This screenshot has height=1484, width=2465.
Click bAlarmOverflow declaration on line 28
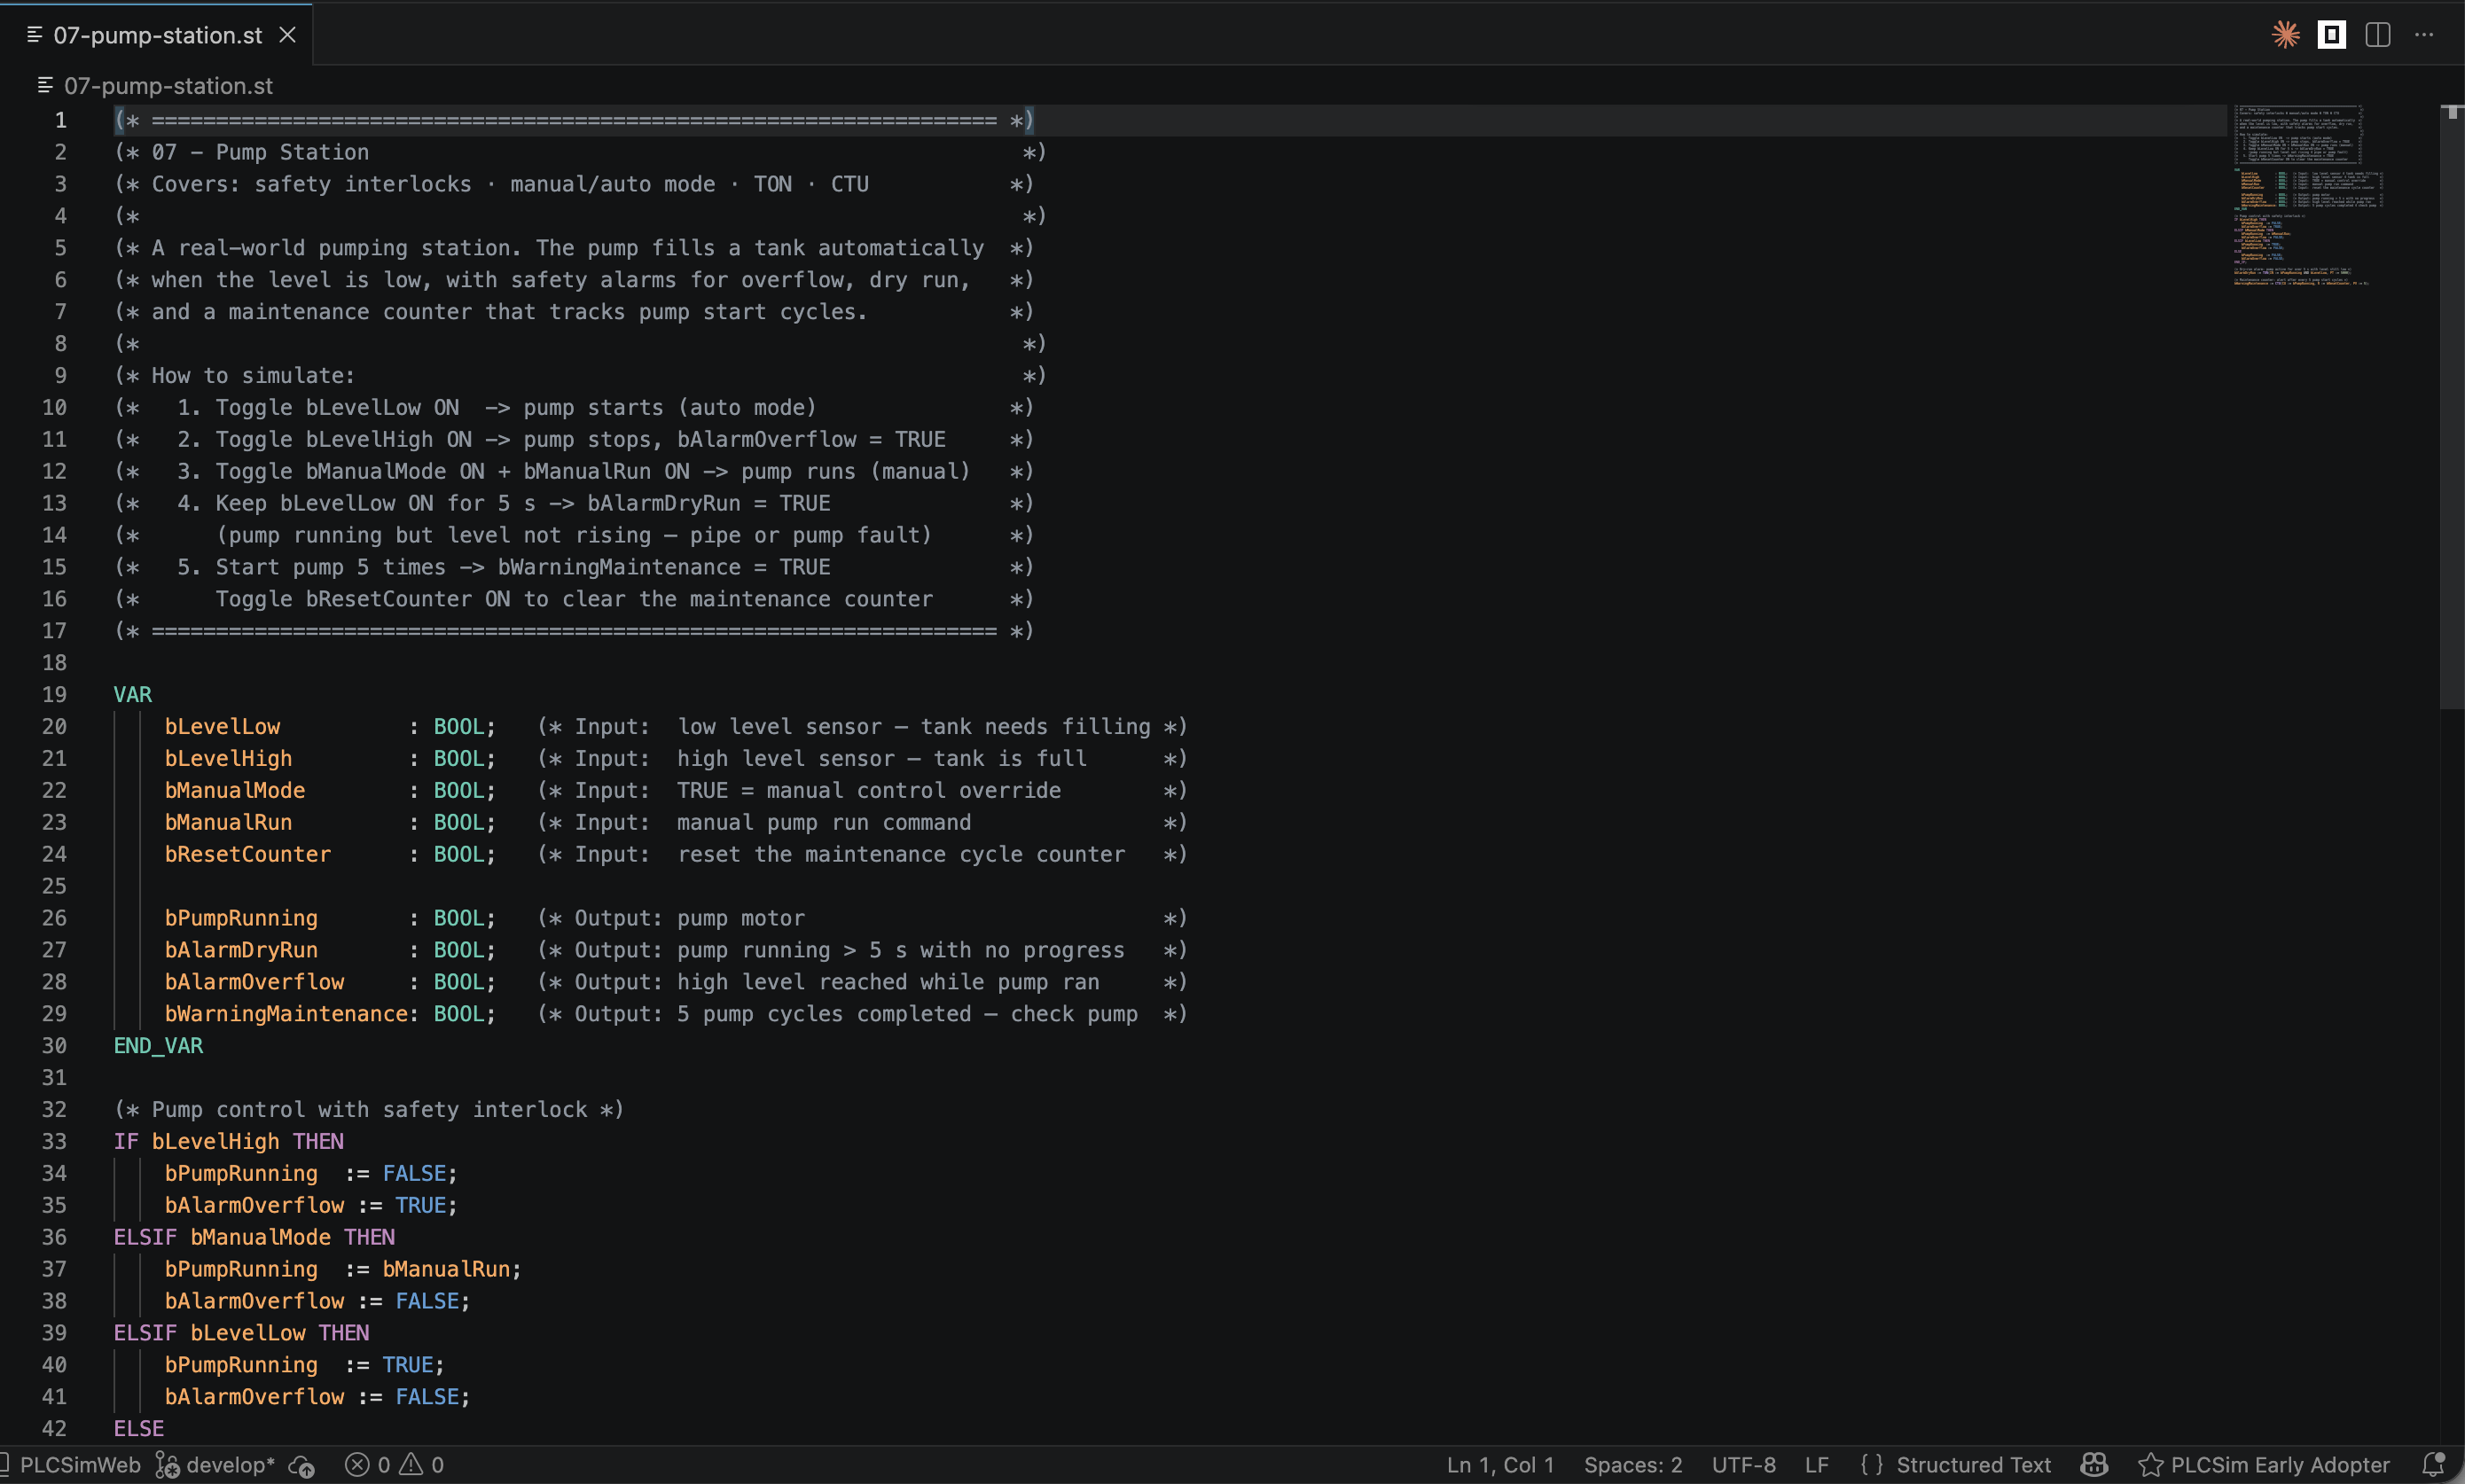254,982
